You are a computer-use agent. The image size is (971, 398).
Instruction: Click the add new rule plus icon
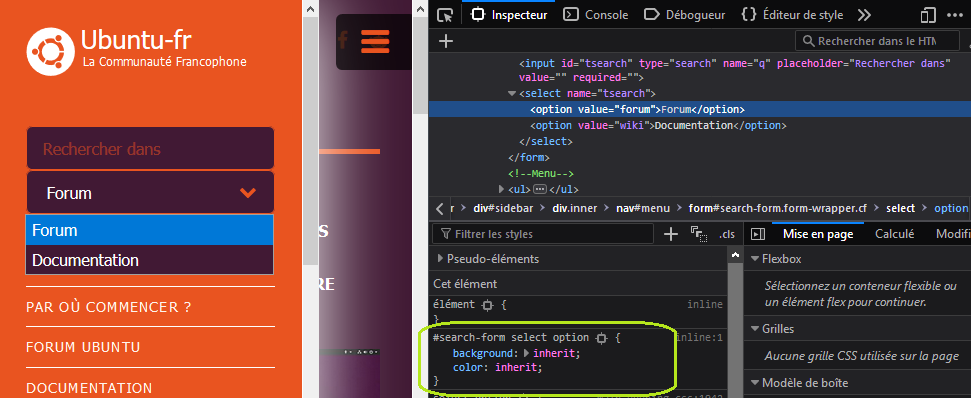(x=671, y=234)
